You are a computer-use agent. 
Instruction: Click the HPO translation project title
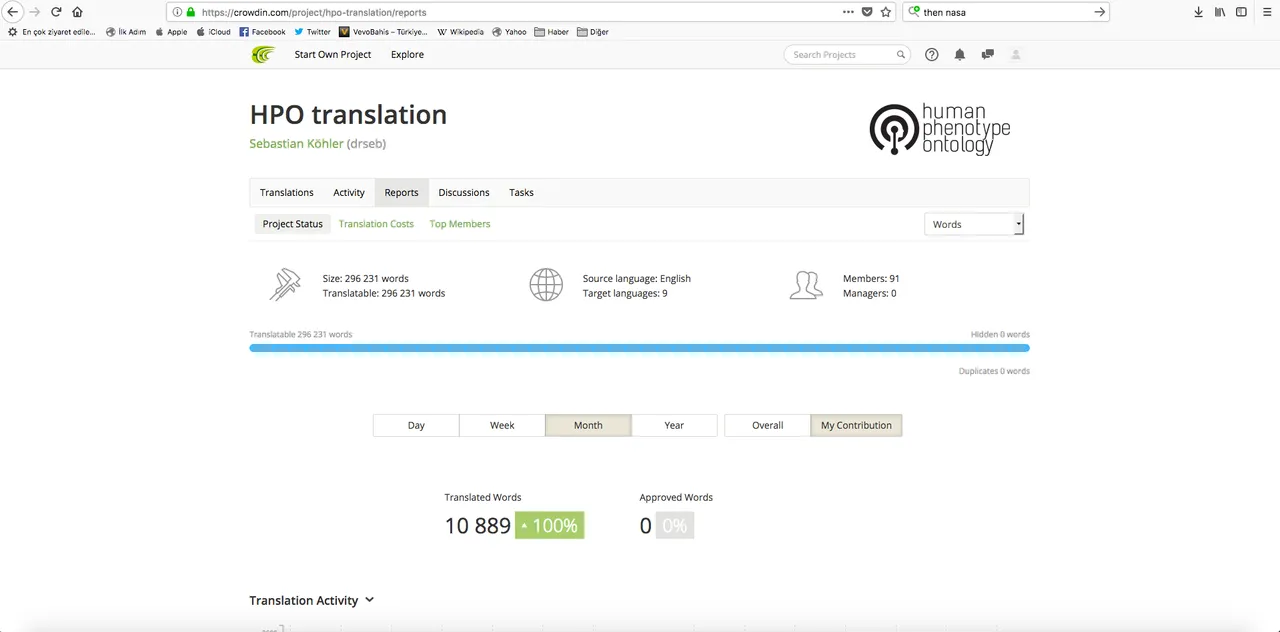pos(348,114)
